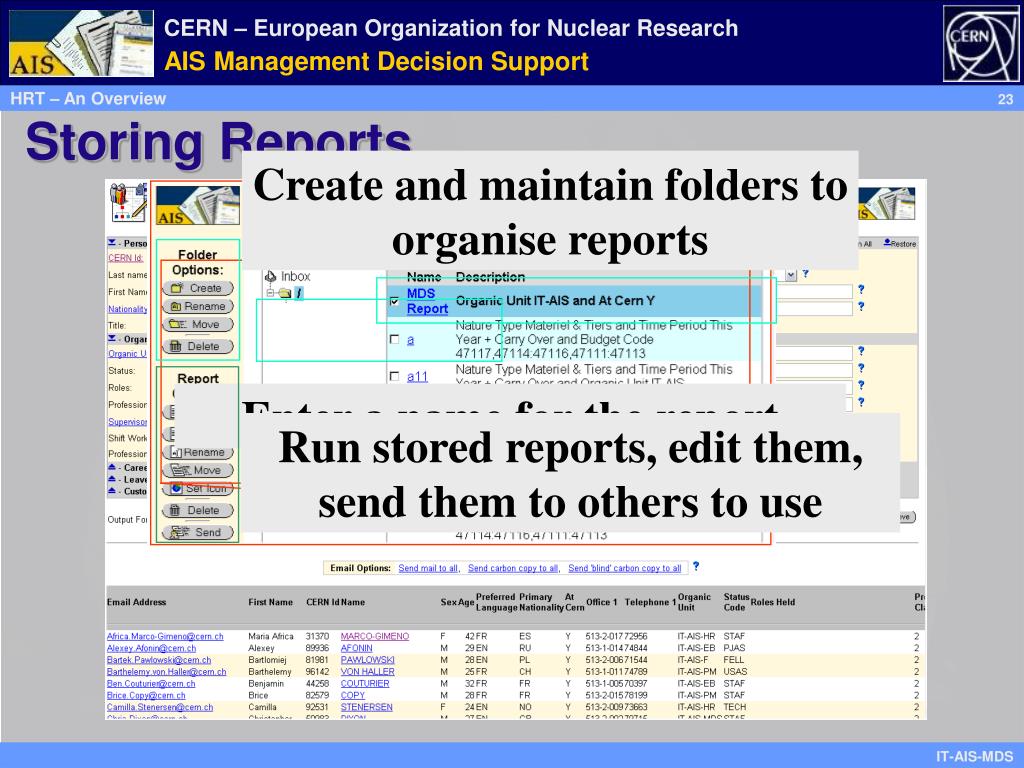The width and height of the screenshot is (1024, 768).
Task: Collapse the "Perso" section
Action: (x=112, y=243)
